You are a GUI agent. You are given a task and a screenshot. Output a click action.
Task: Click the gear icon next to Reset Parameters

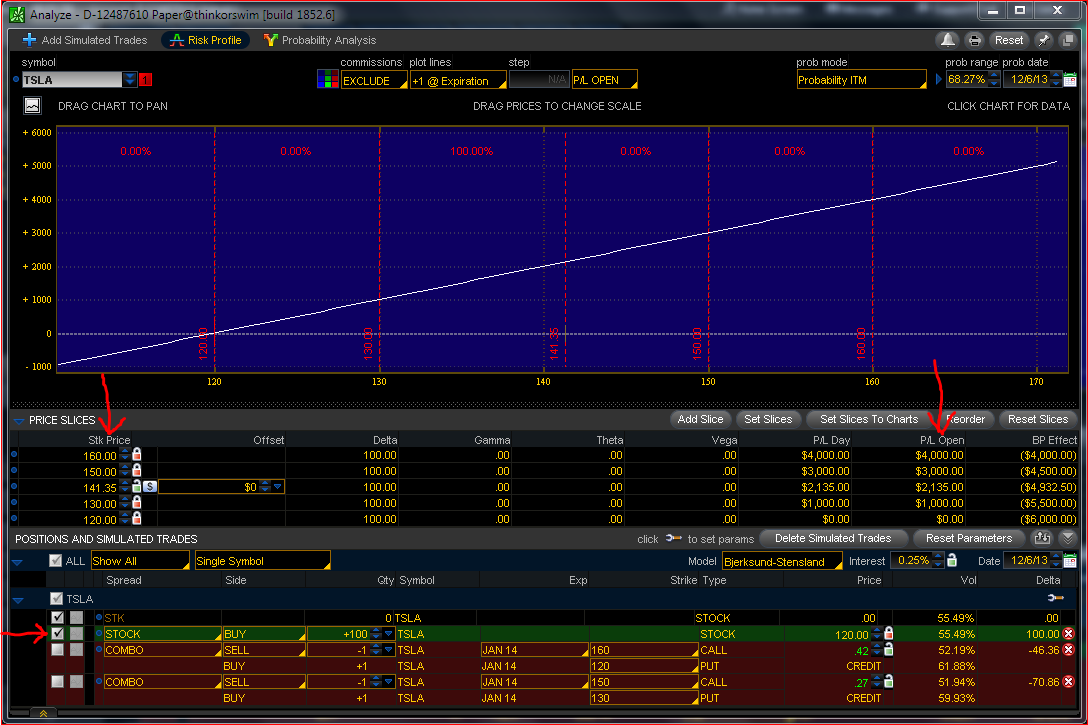click(1042, 538)
